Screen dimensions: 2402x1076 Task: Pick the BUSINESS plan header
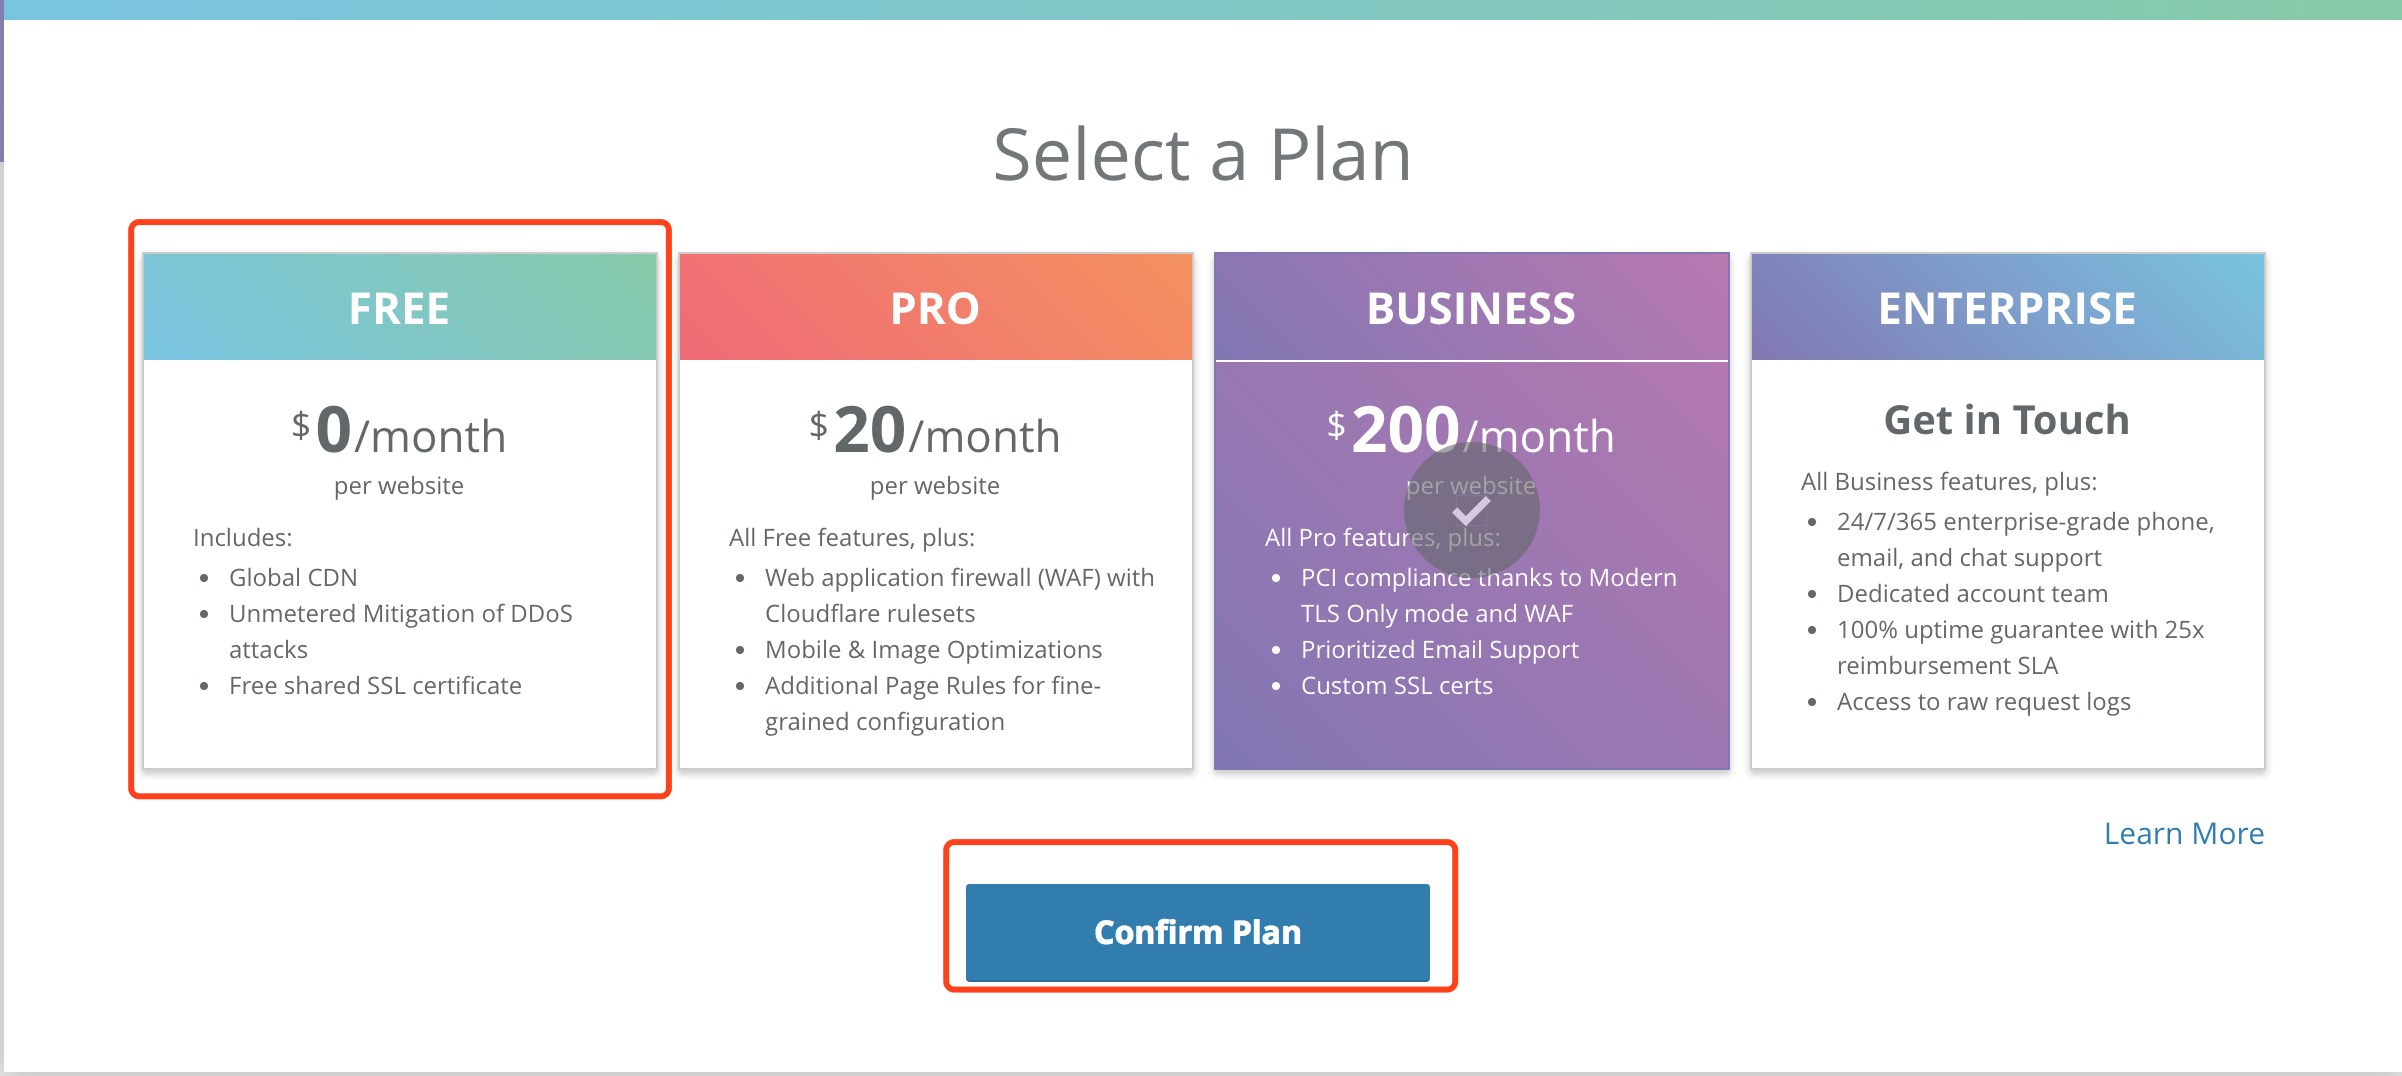pyautogui.click(x=1471, y=308)
